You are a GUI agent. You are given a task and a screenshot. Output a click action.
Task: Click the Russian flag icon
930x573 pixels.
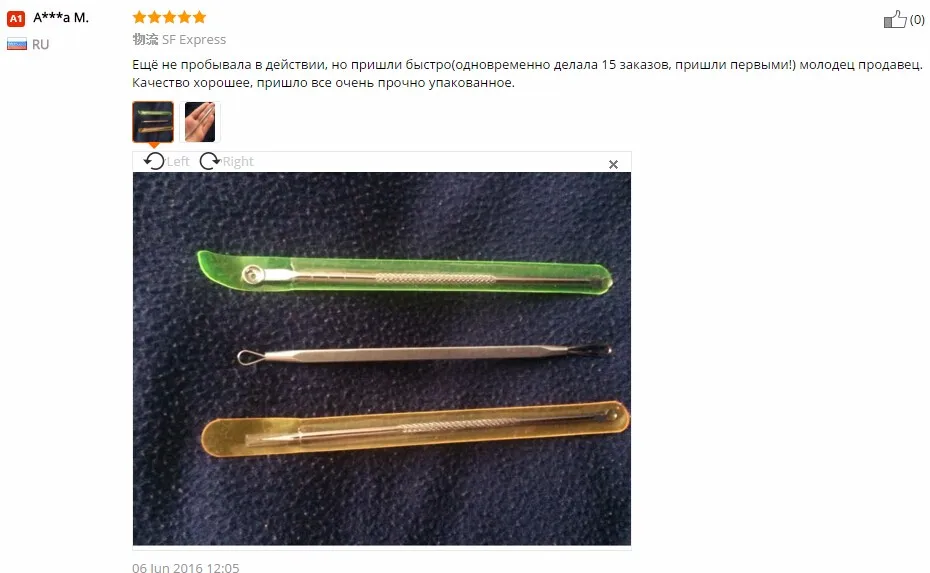coord(17,44)
